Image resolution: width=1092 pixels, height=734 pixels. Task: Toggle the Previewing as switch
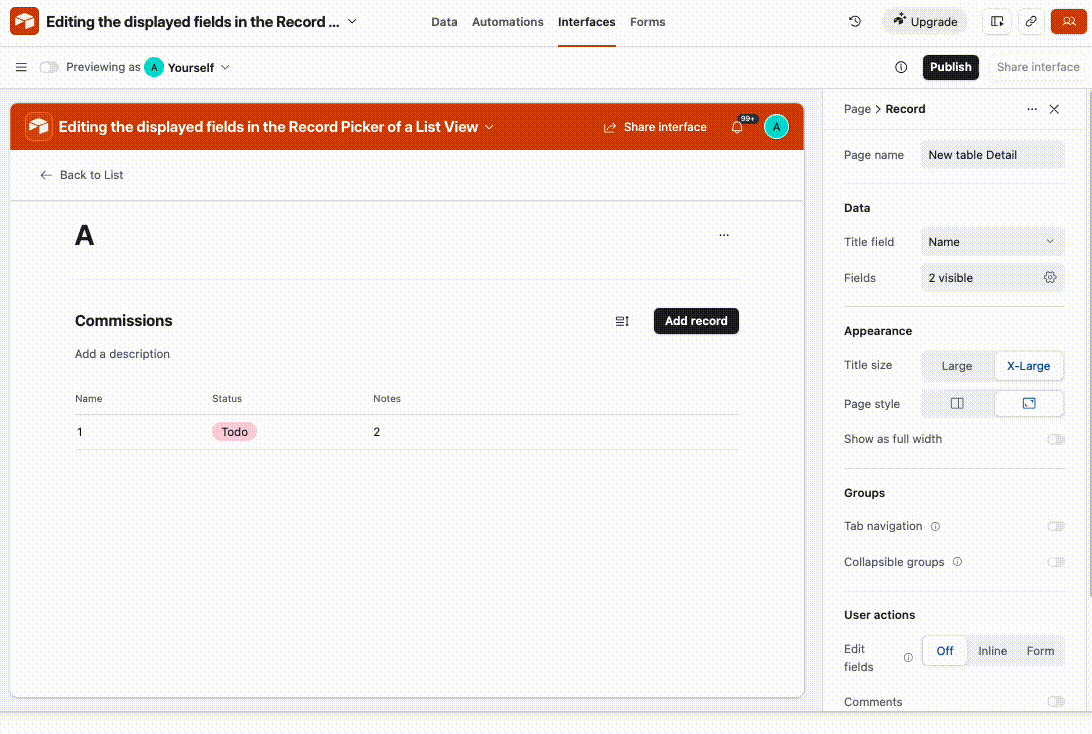pyautogui.click(x=49, y=68)
